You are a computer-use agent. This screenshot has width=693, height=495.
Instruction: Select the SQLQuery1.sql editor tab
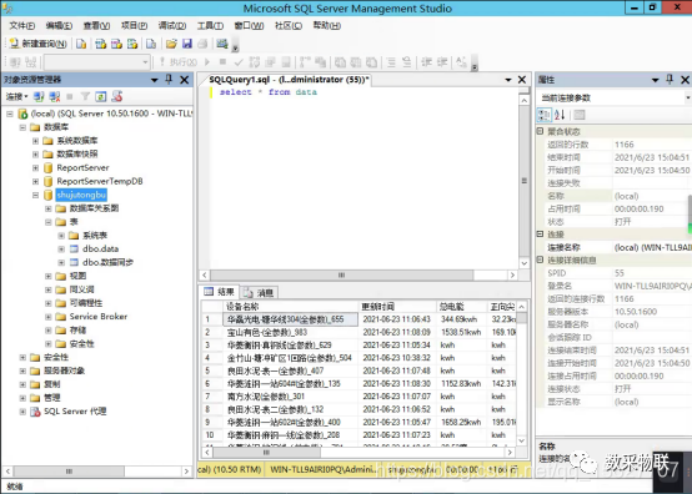(x=289, y=80)
